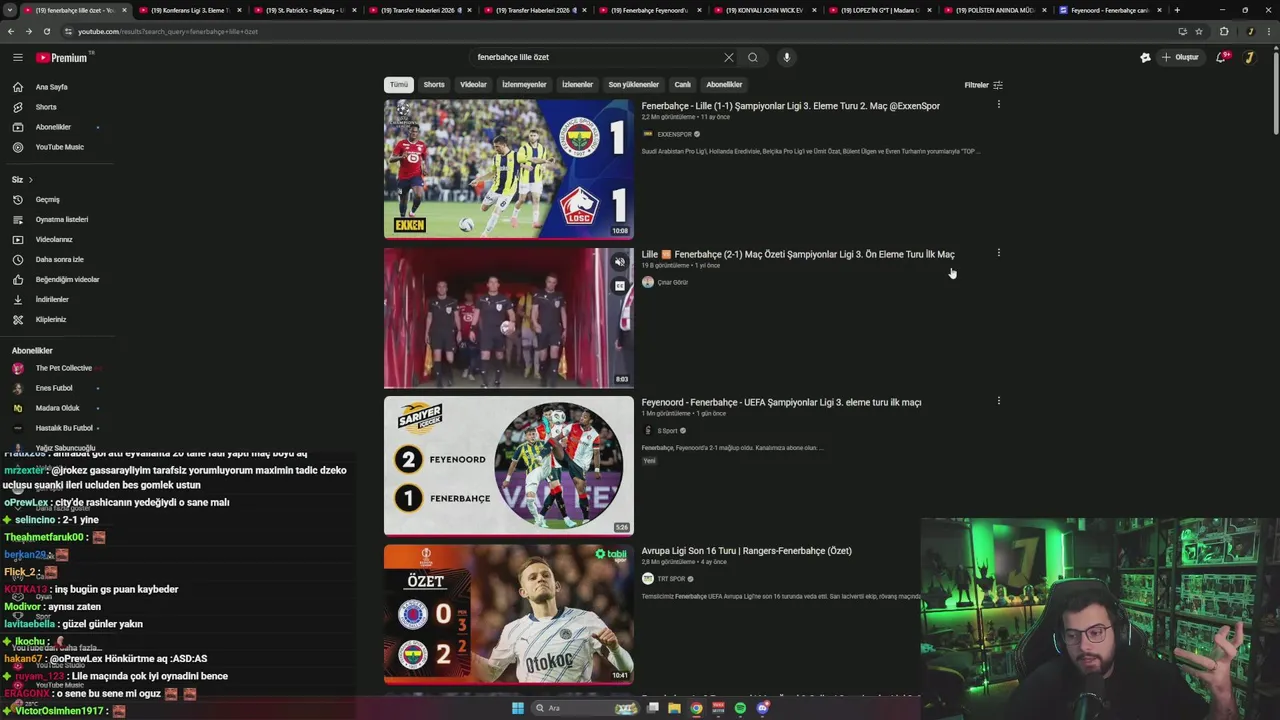Click the browser reload button
1280x720 pixels.
point(46,31)
